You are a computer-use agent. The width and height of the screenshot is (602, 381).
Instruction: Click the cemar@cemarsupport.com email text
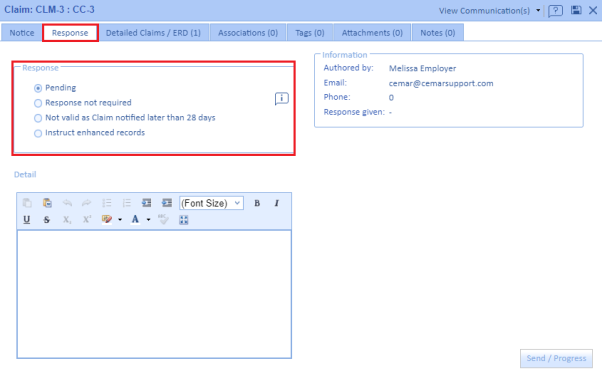tap(441, 83)
